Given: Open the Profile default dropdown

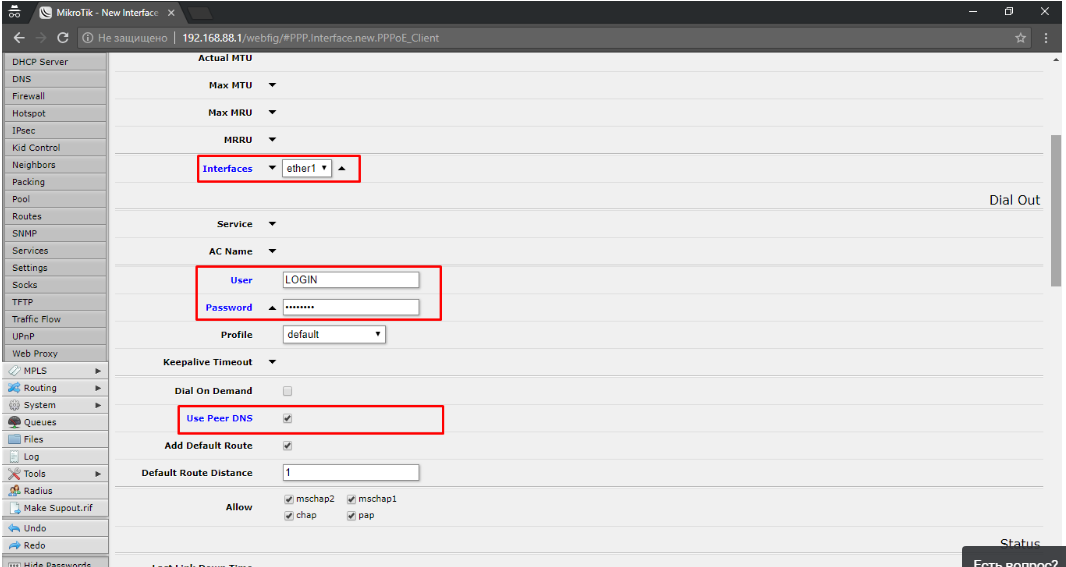Looking at the screenshot, I should [x=334, y=334].
